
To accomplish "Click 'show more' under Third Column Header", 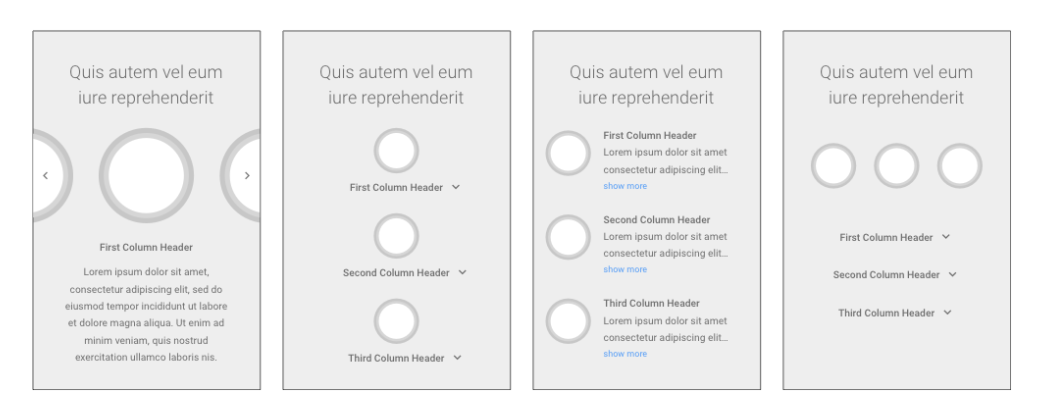I will [625, 354].
